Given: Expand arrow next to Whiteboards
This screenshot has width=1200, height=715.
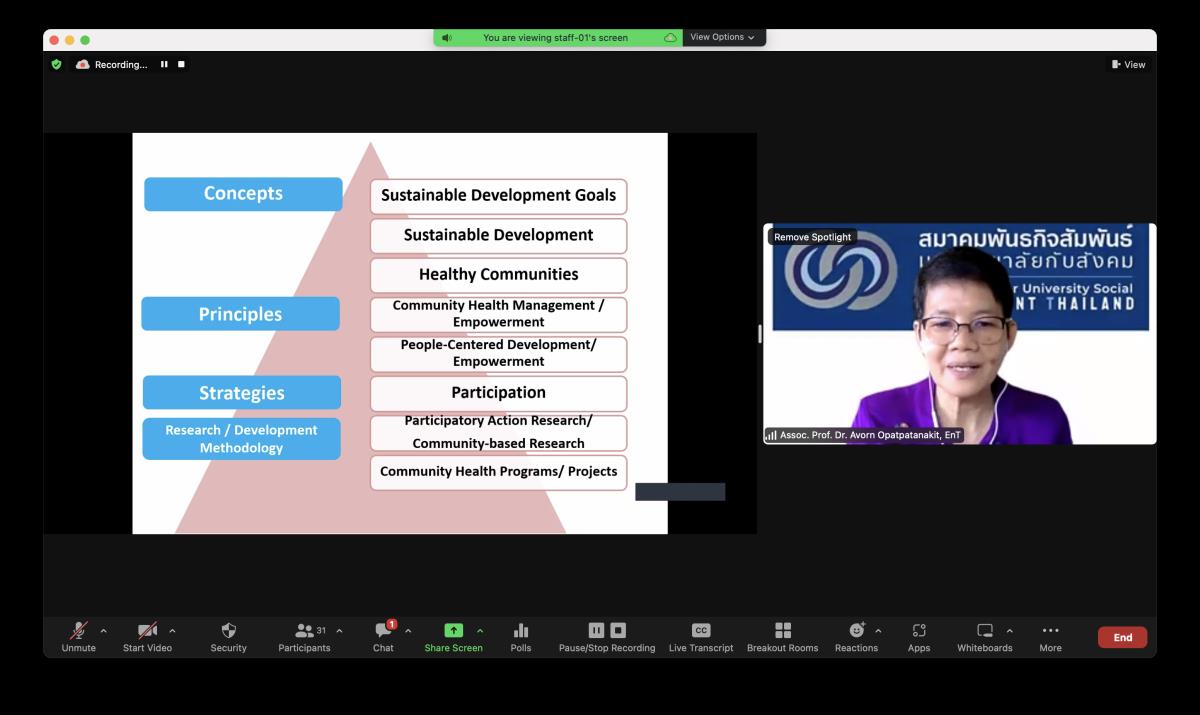Looking at the screenshot, I should point(1009,631).
